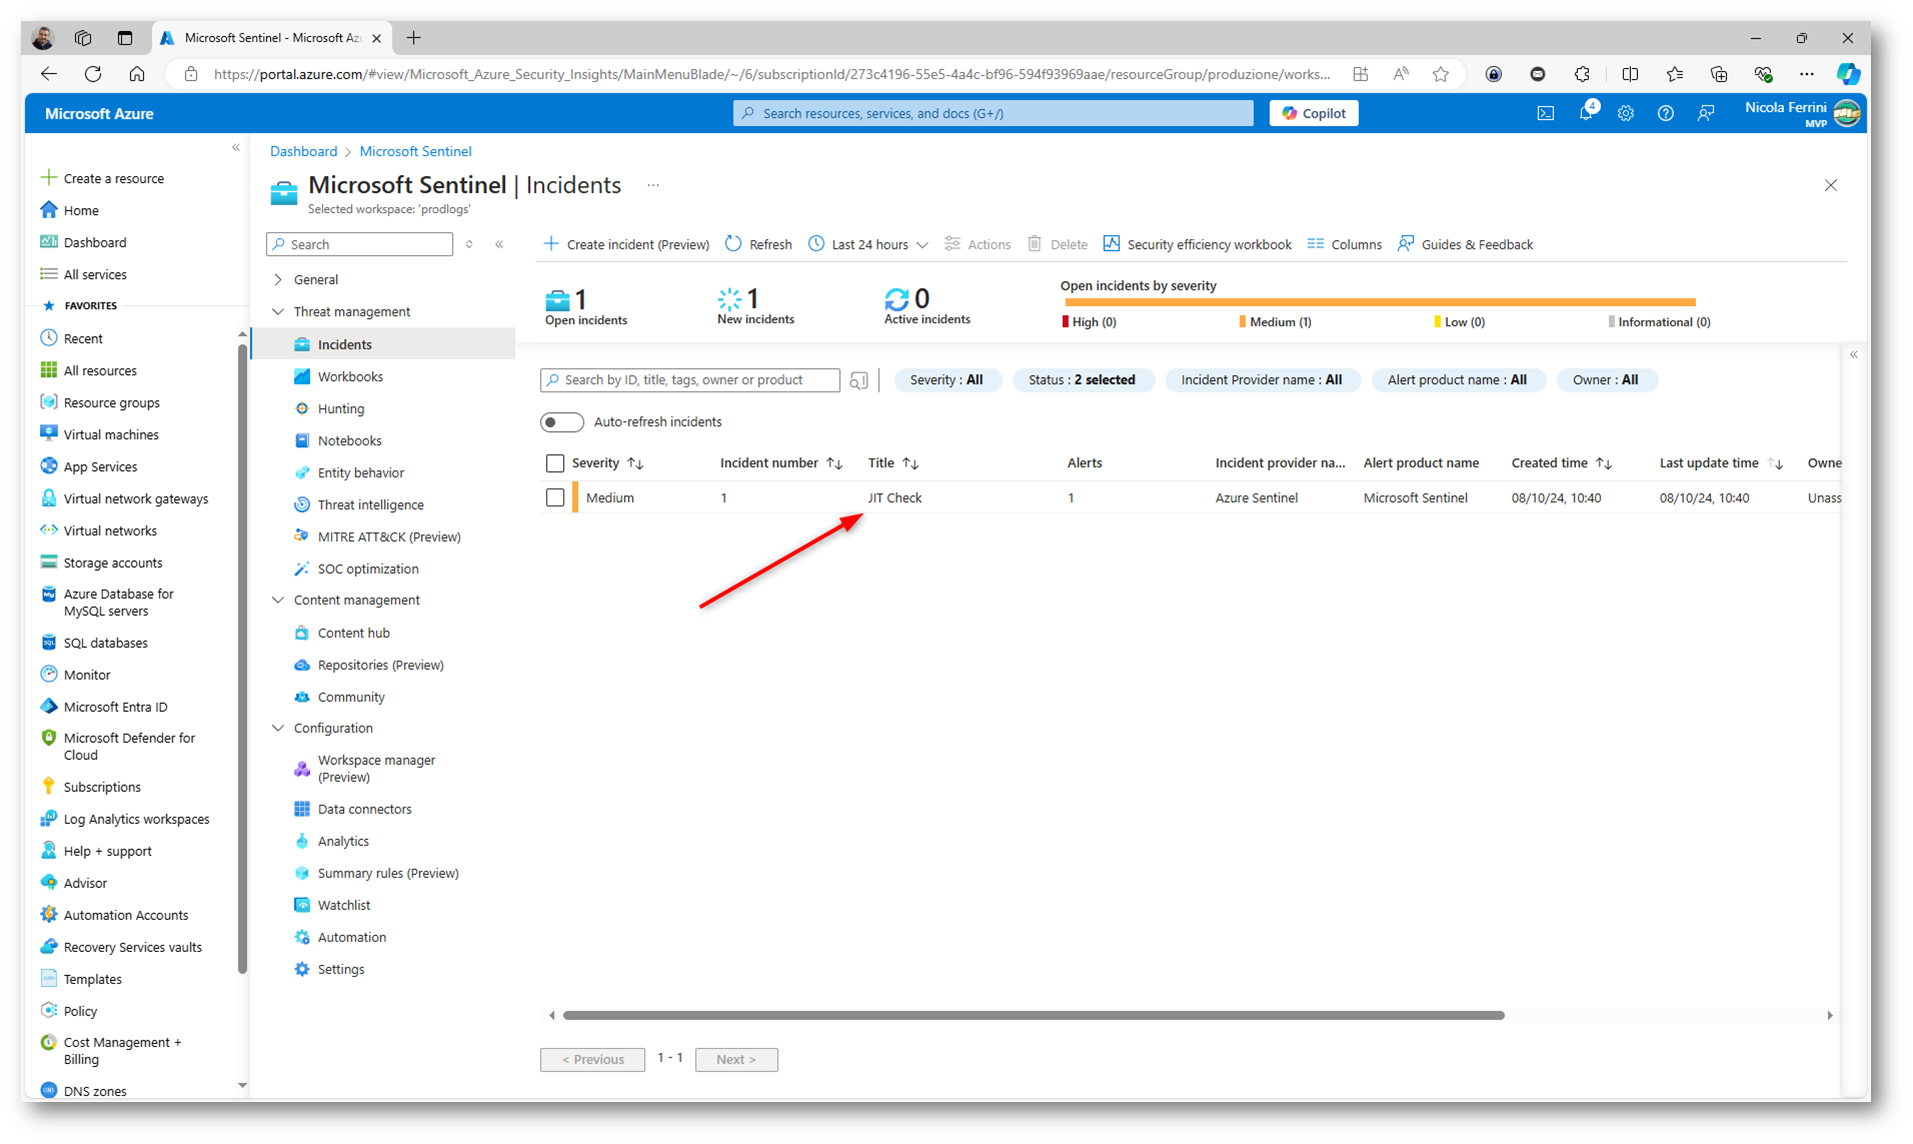Open Sentinel Settings item

(x=340, y=969)
